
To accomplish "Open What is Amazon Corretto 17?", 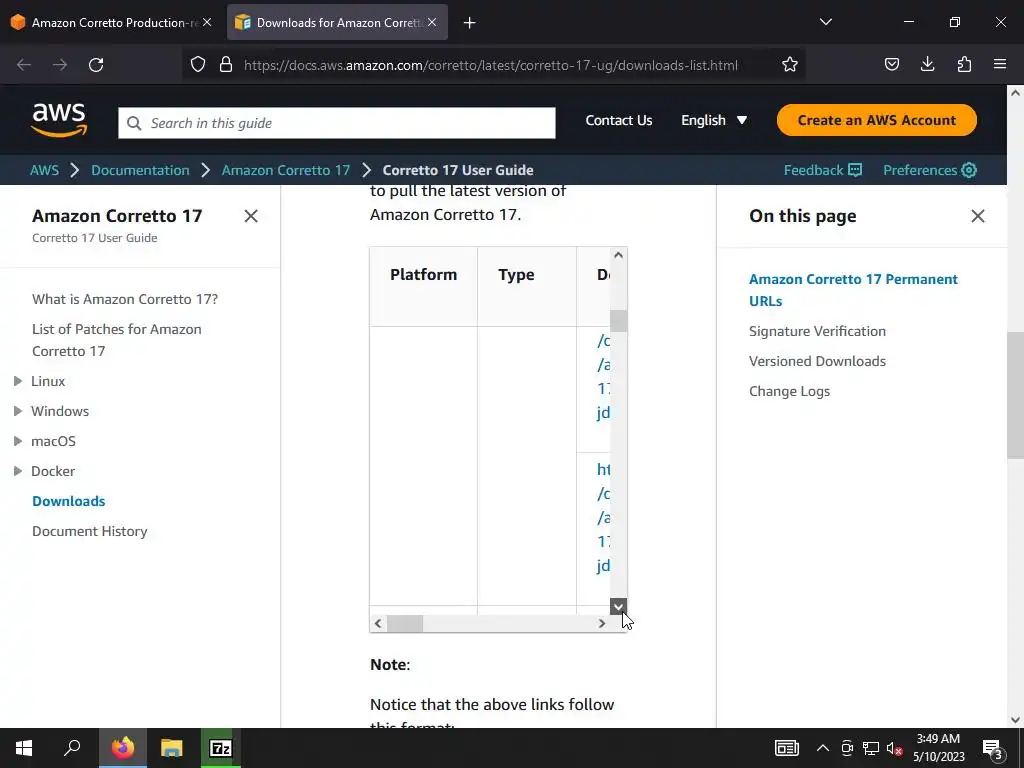I will (x=125, y=299).
